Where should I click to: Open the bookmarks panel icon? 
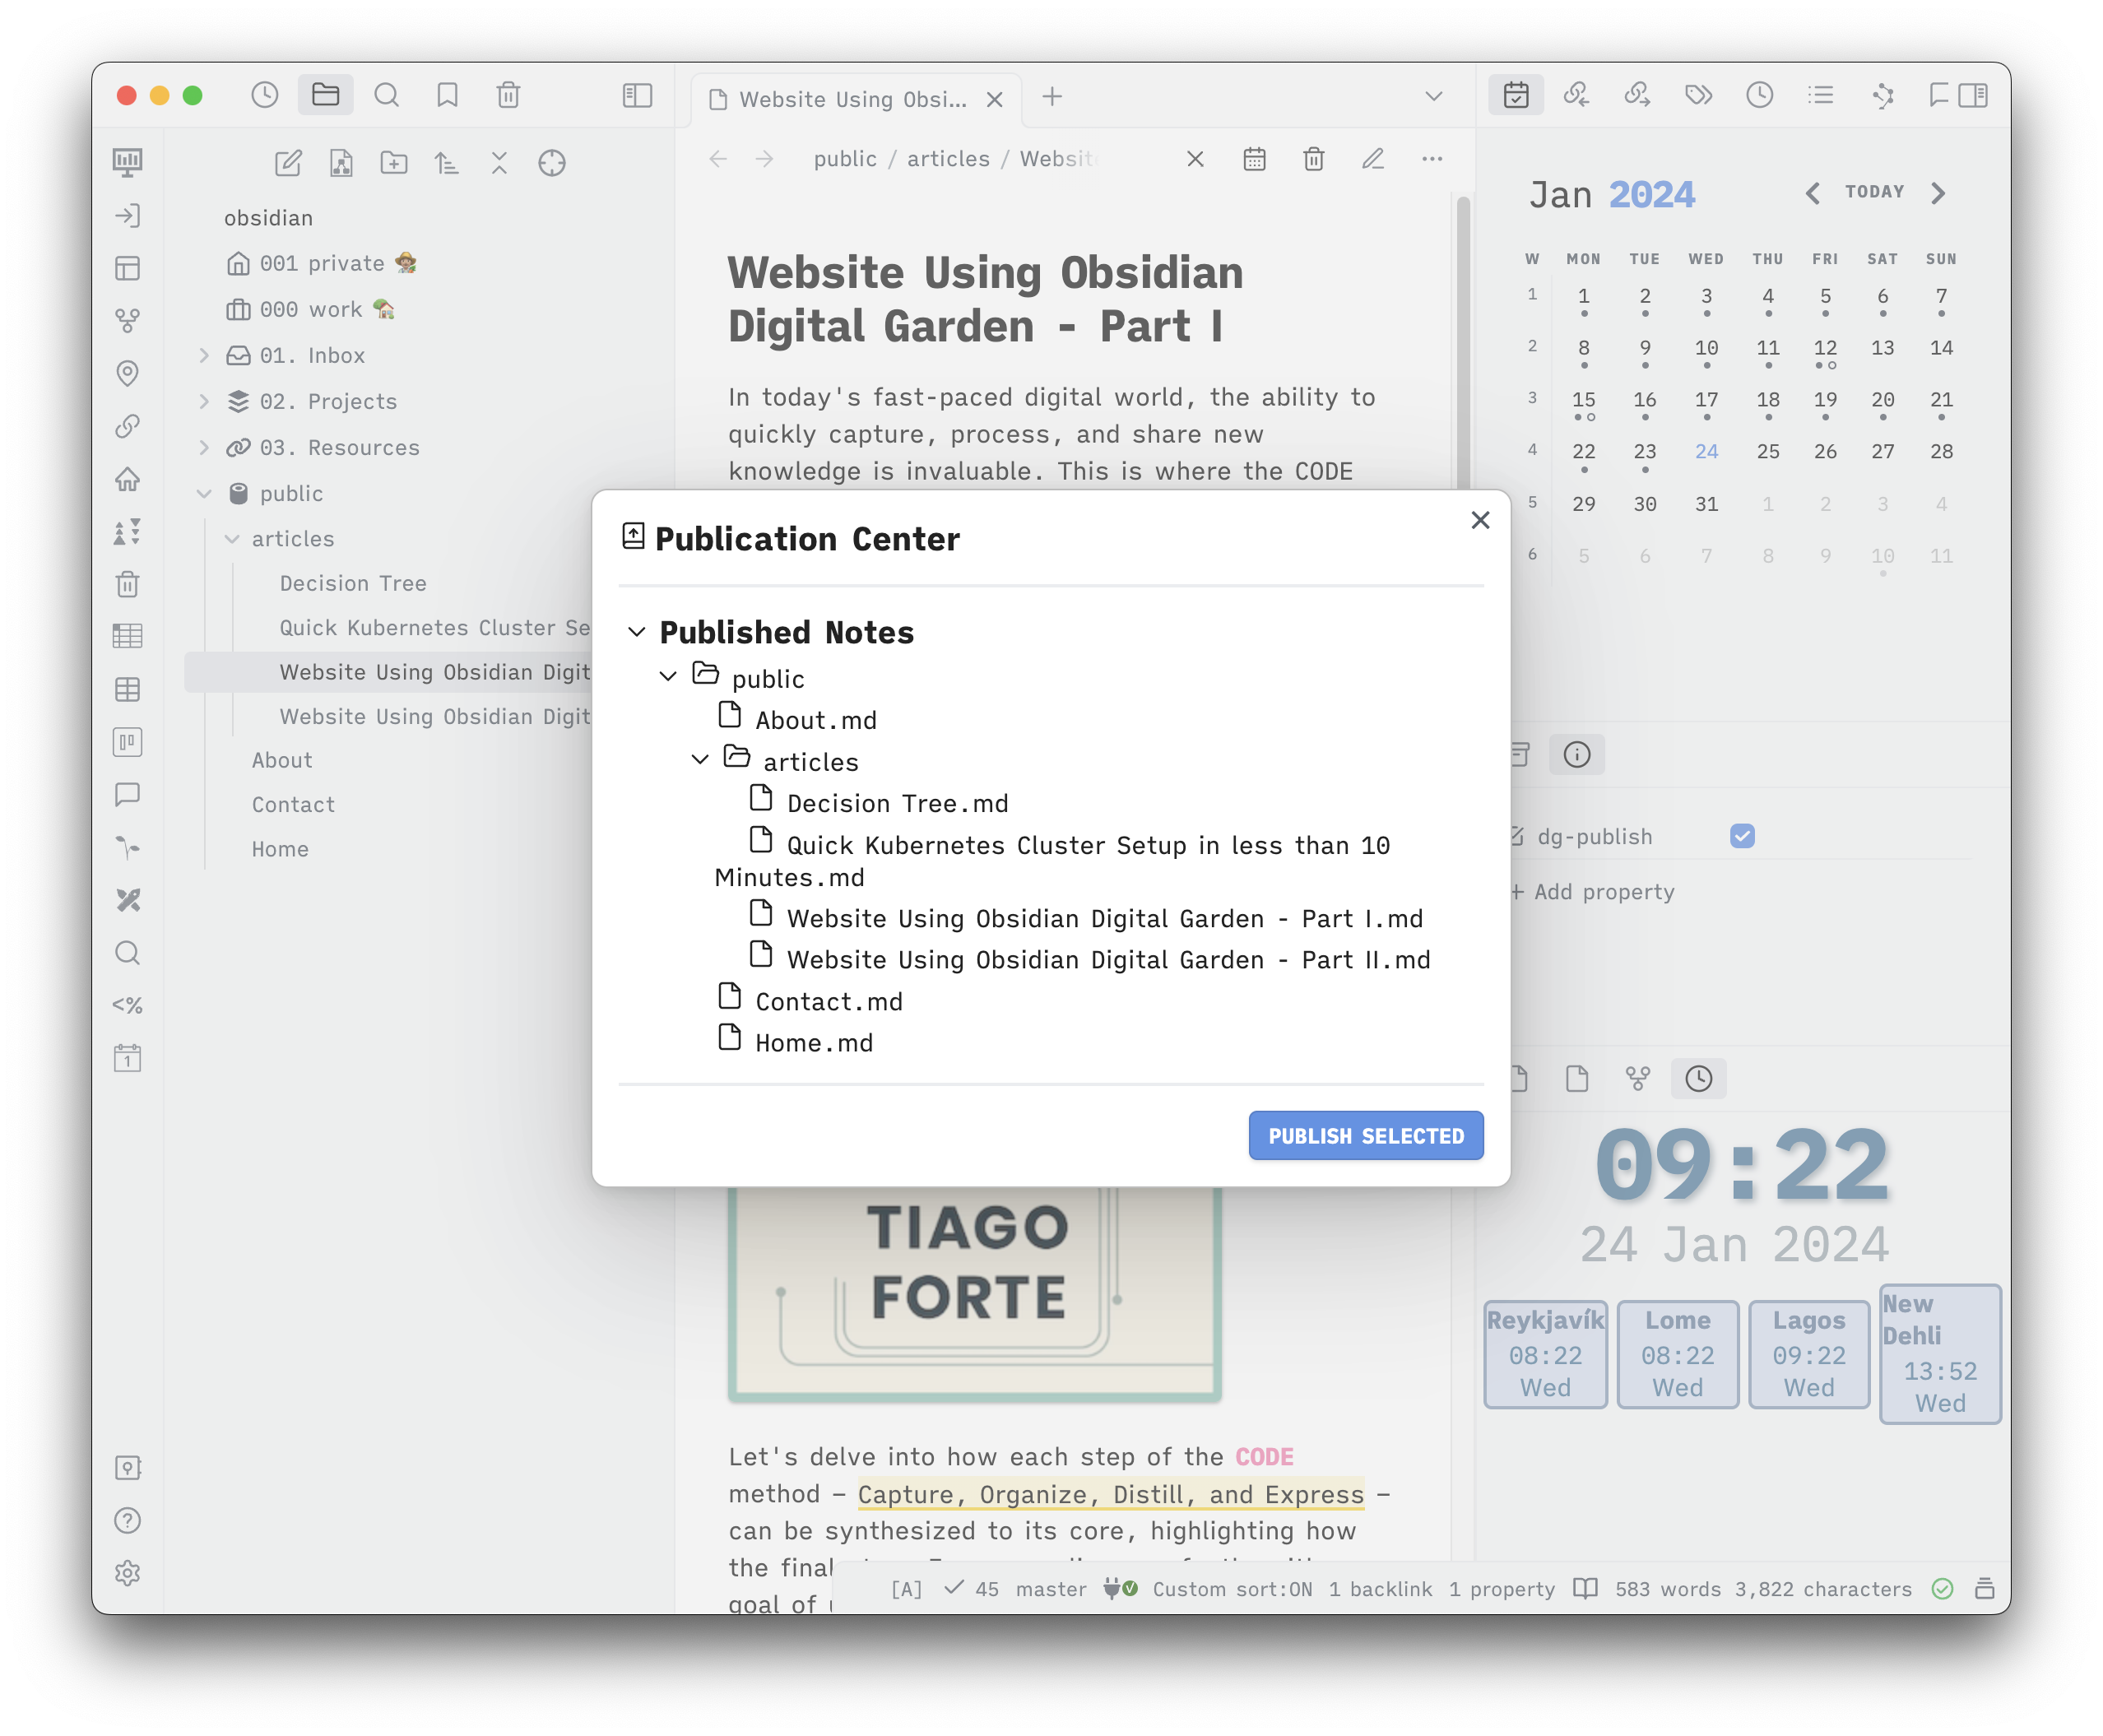[x=447, y=95]
